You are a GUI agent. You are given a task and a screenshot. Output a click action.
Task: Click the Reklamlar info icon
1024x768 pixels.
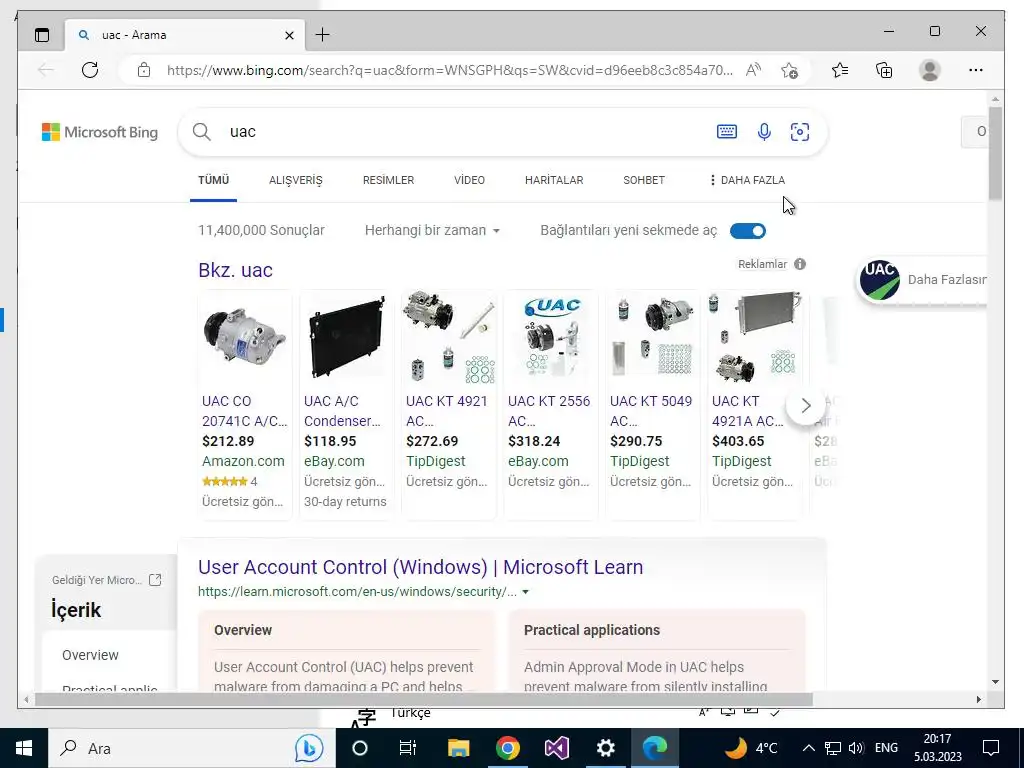pyautogui.click(x=800, y=264)
